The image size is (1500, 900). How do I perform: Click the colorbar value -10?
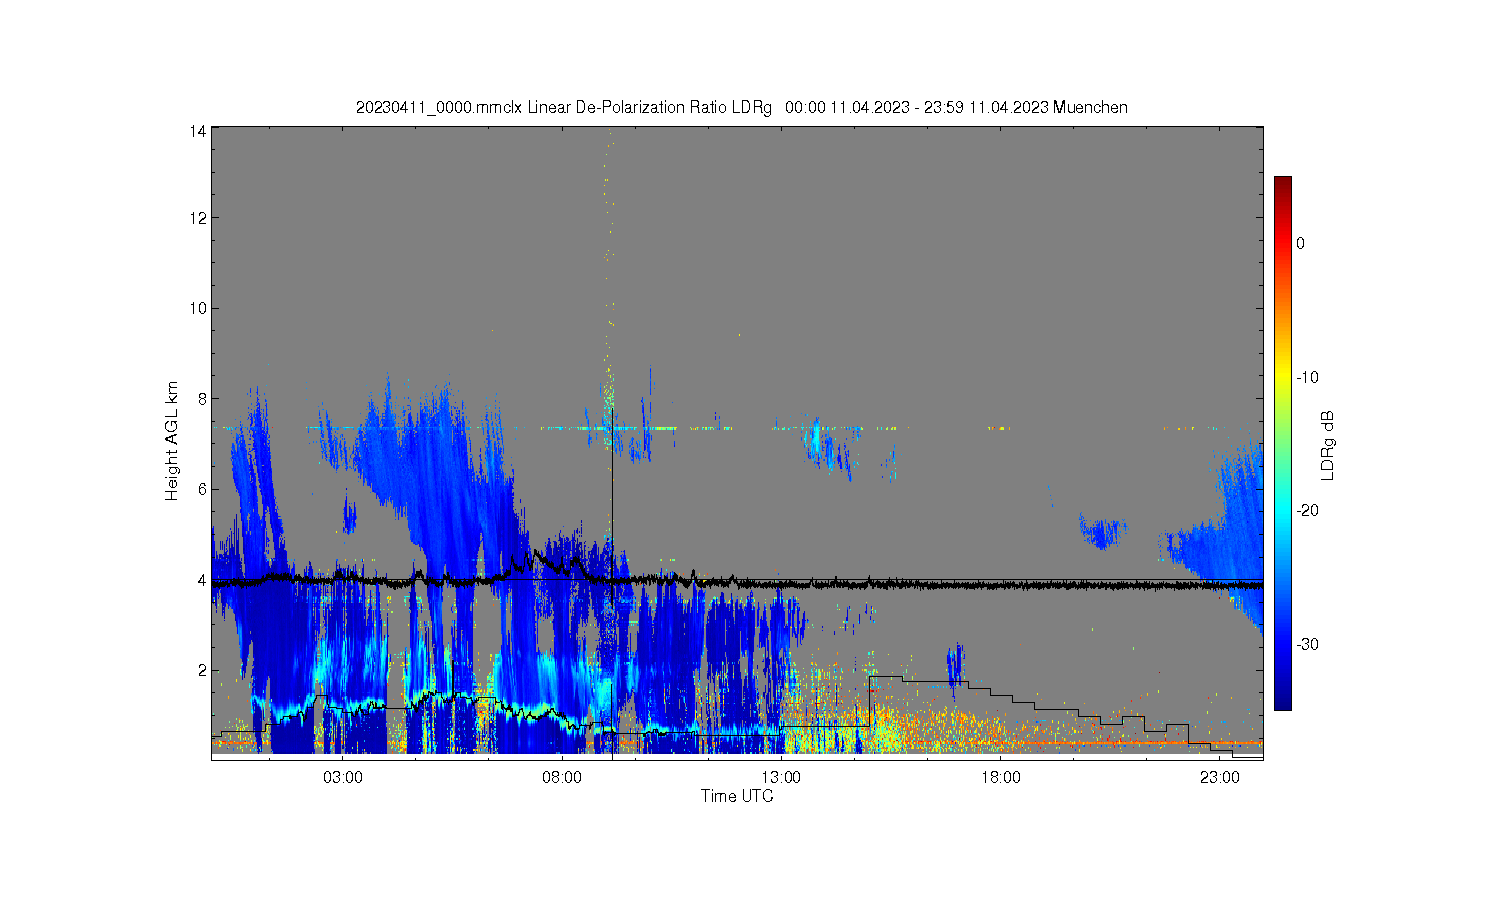(1307, 377)
